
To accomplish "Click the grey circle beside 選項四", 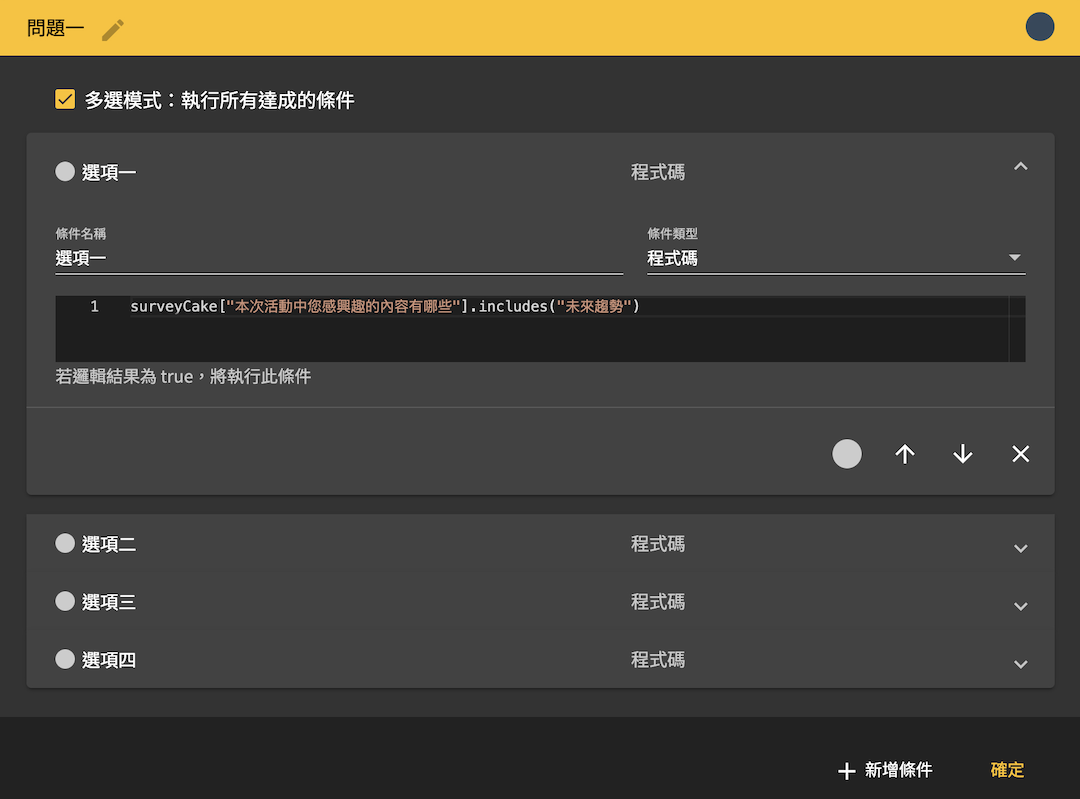I will [65, 659].
